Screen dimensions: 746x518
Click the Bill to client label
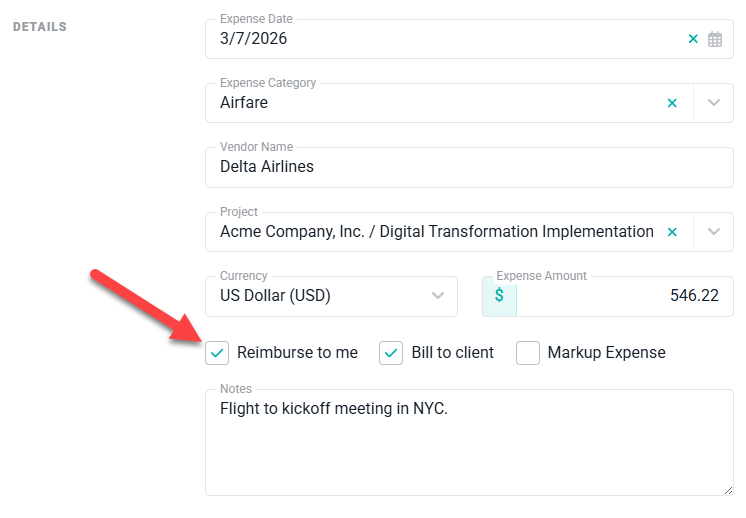(x=453, y=353)
